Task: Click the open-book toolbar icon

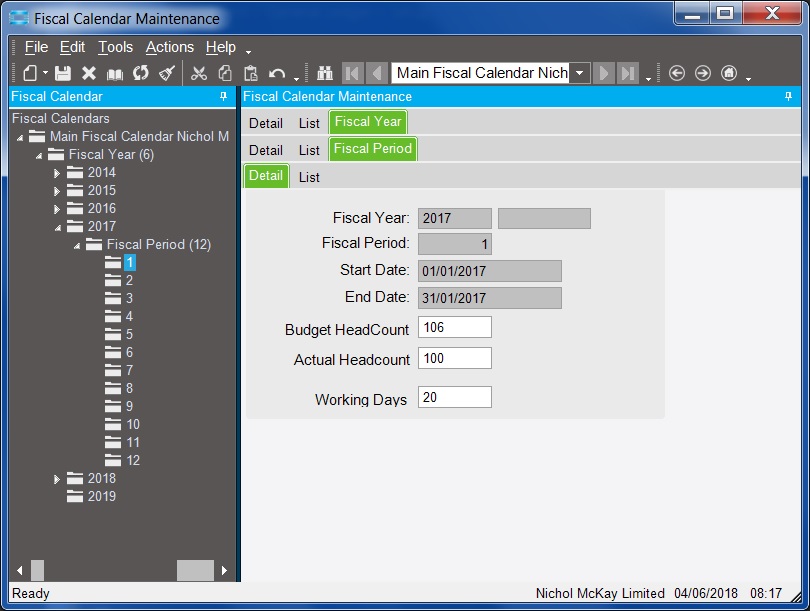Action: click(115, 74)
